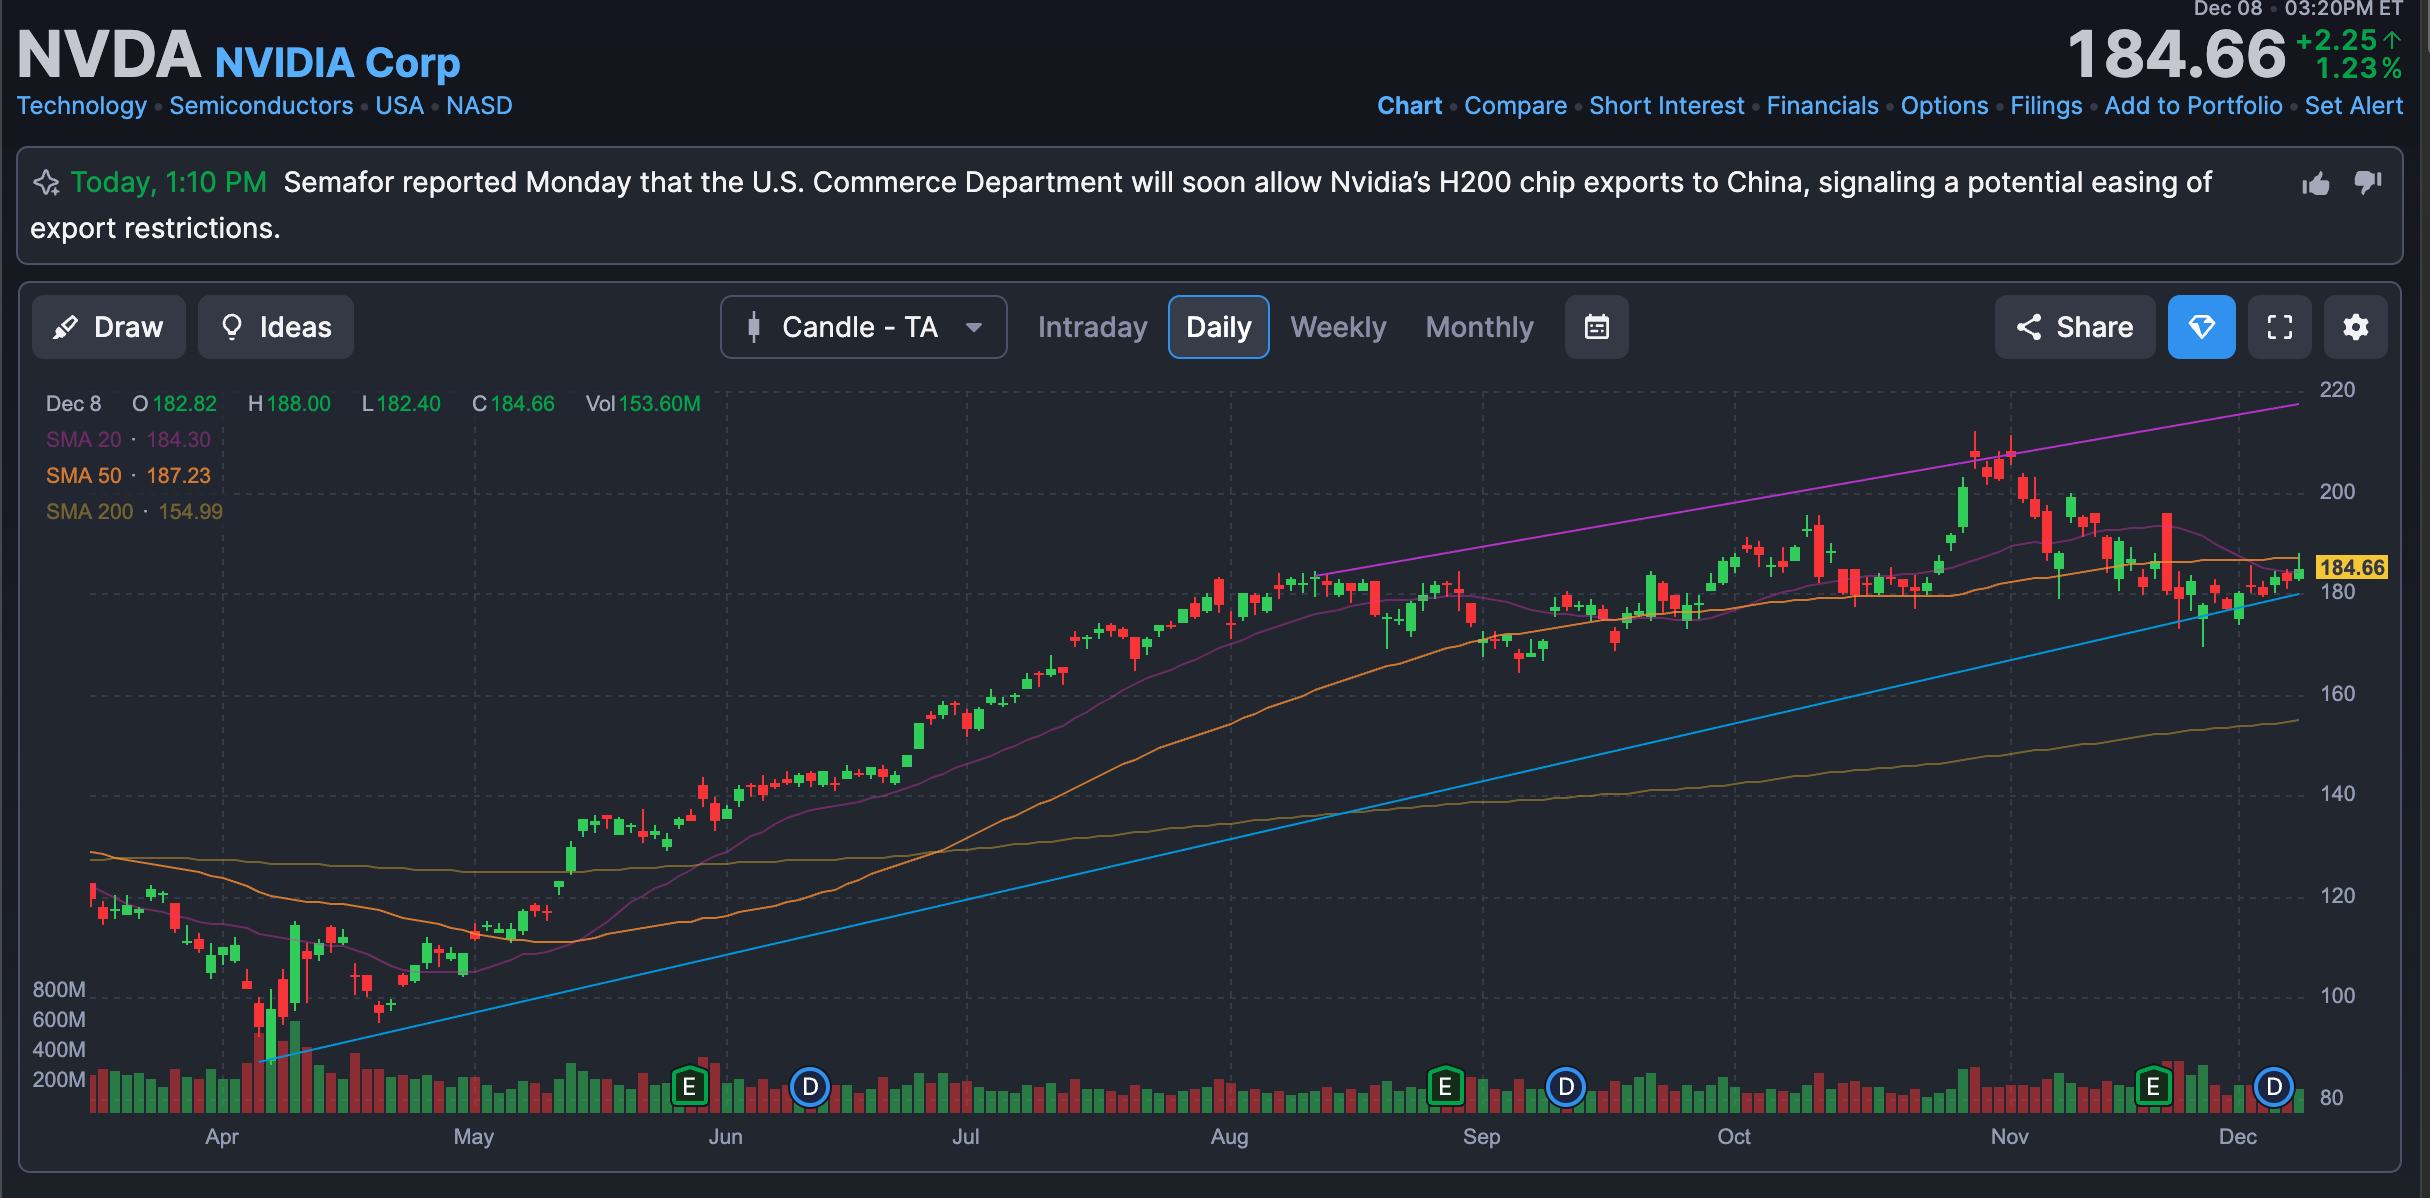The image size is (2430, 1198).
Task: Click the fullscreen chart icon
Action: coord(2279,327)
